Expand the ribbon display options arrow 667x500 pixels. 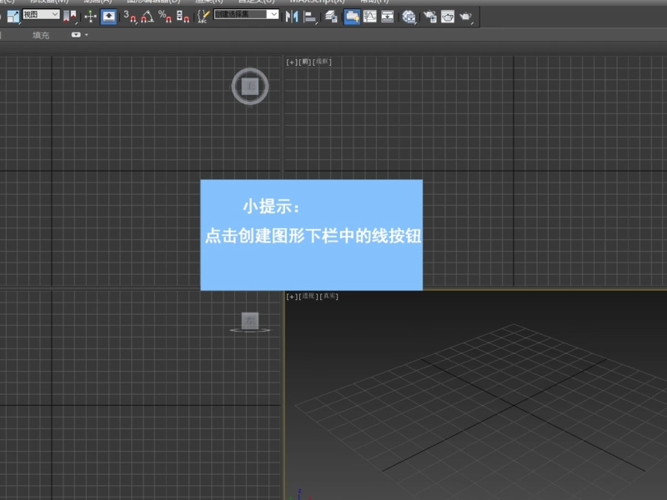coord(86,35)
